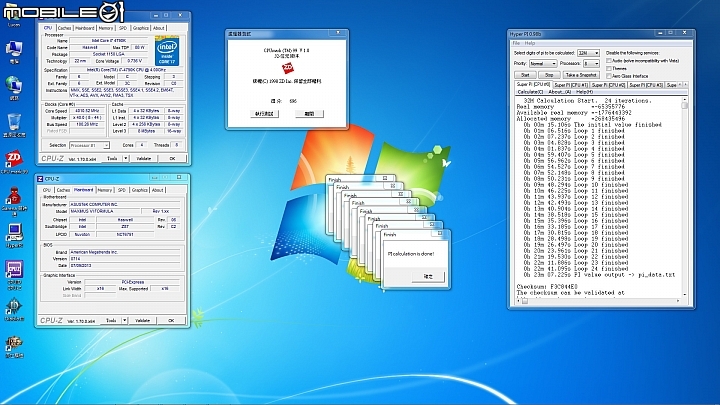Image resolution: width=720 pixels, height=405 pixels.
Task: Click left run-test button in CPUmark dialog
Action: click(264, 113)
